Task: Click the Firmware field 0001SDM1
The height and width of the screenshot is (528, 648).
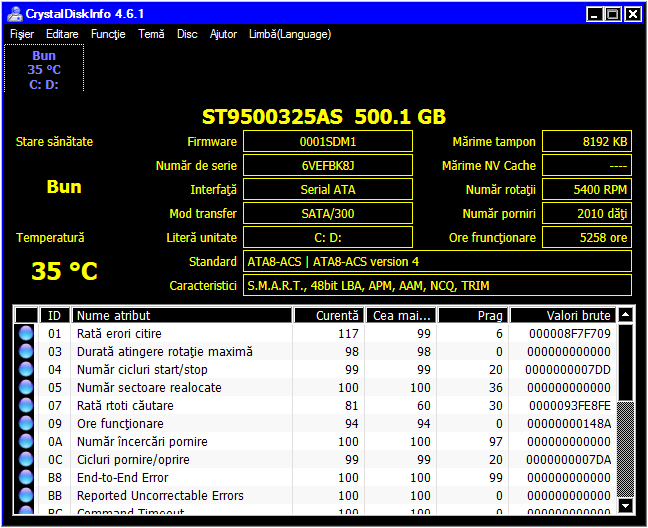Action: click(328, 142)
